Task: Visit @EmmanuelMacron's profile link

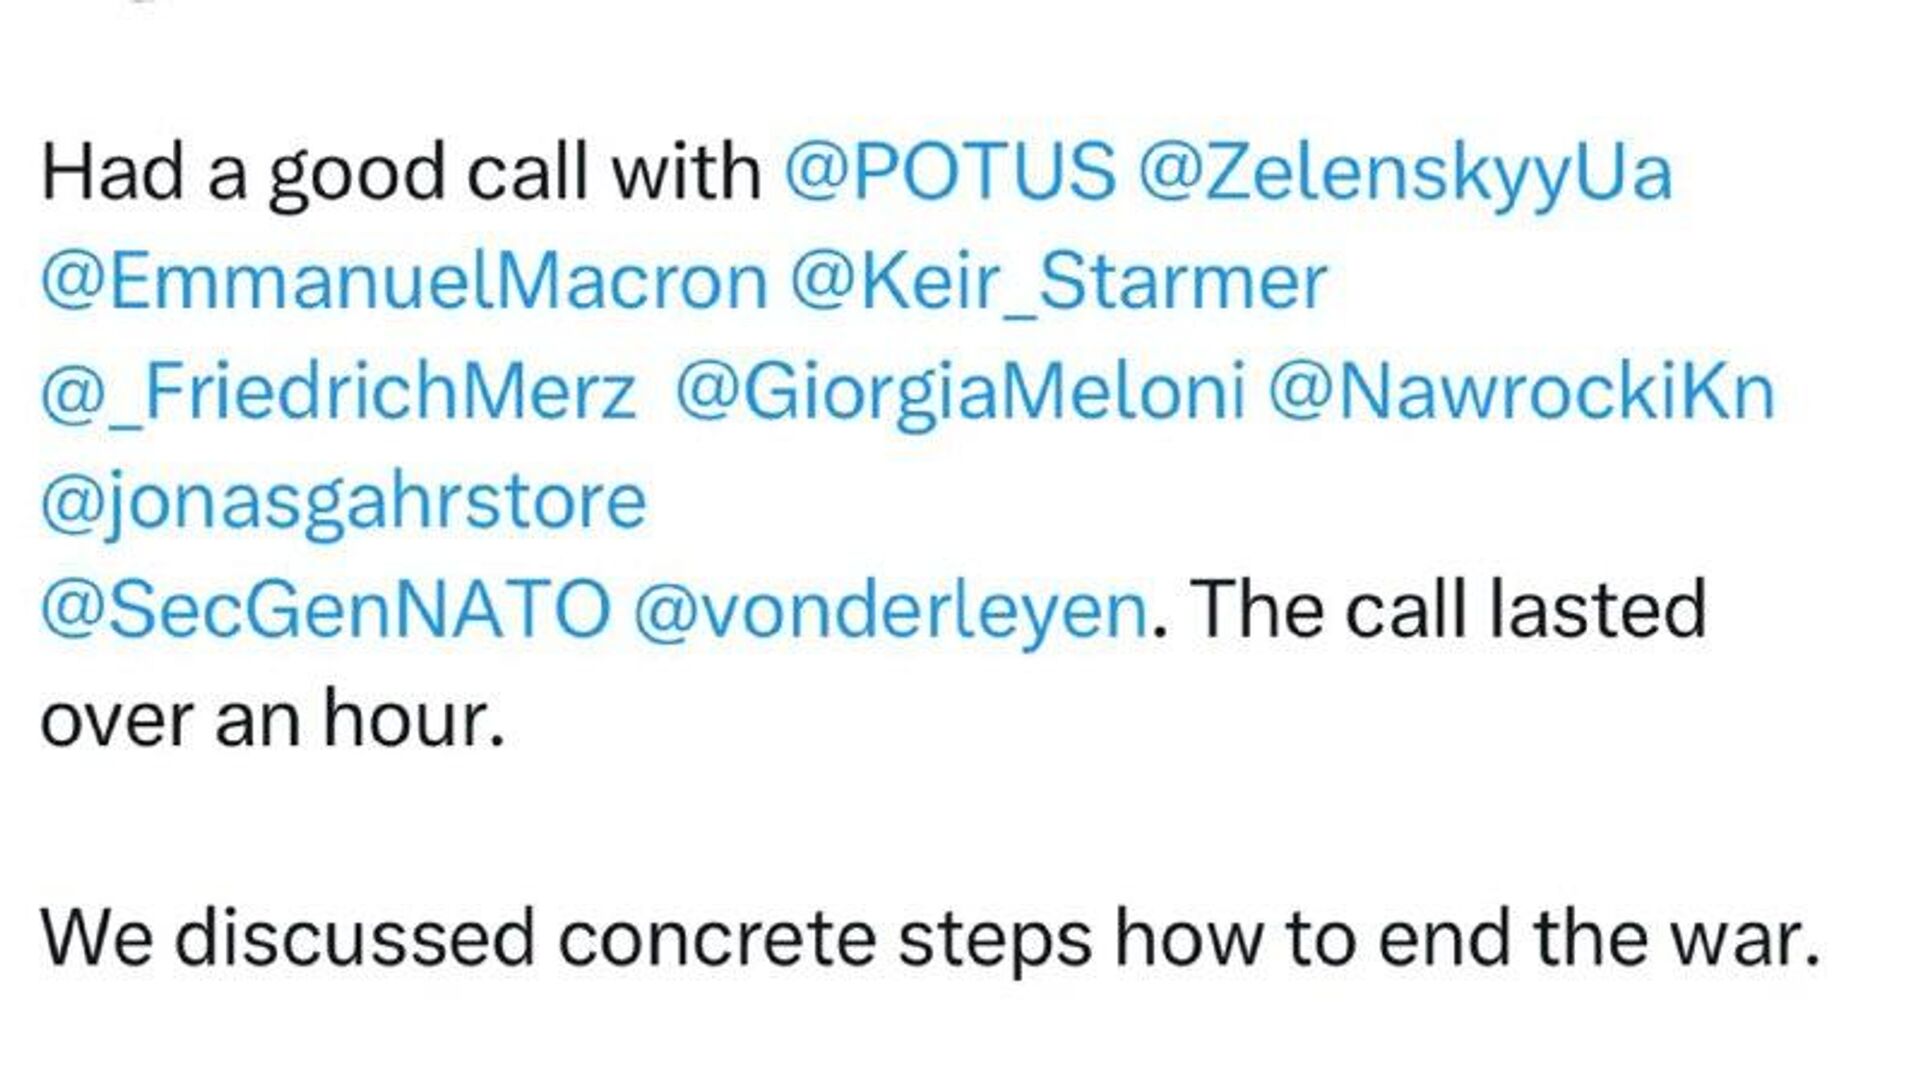Action: point(403,282)
